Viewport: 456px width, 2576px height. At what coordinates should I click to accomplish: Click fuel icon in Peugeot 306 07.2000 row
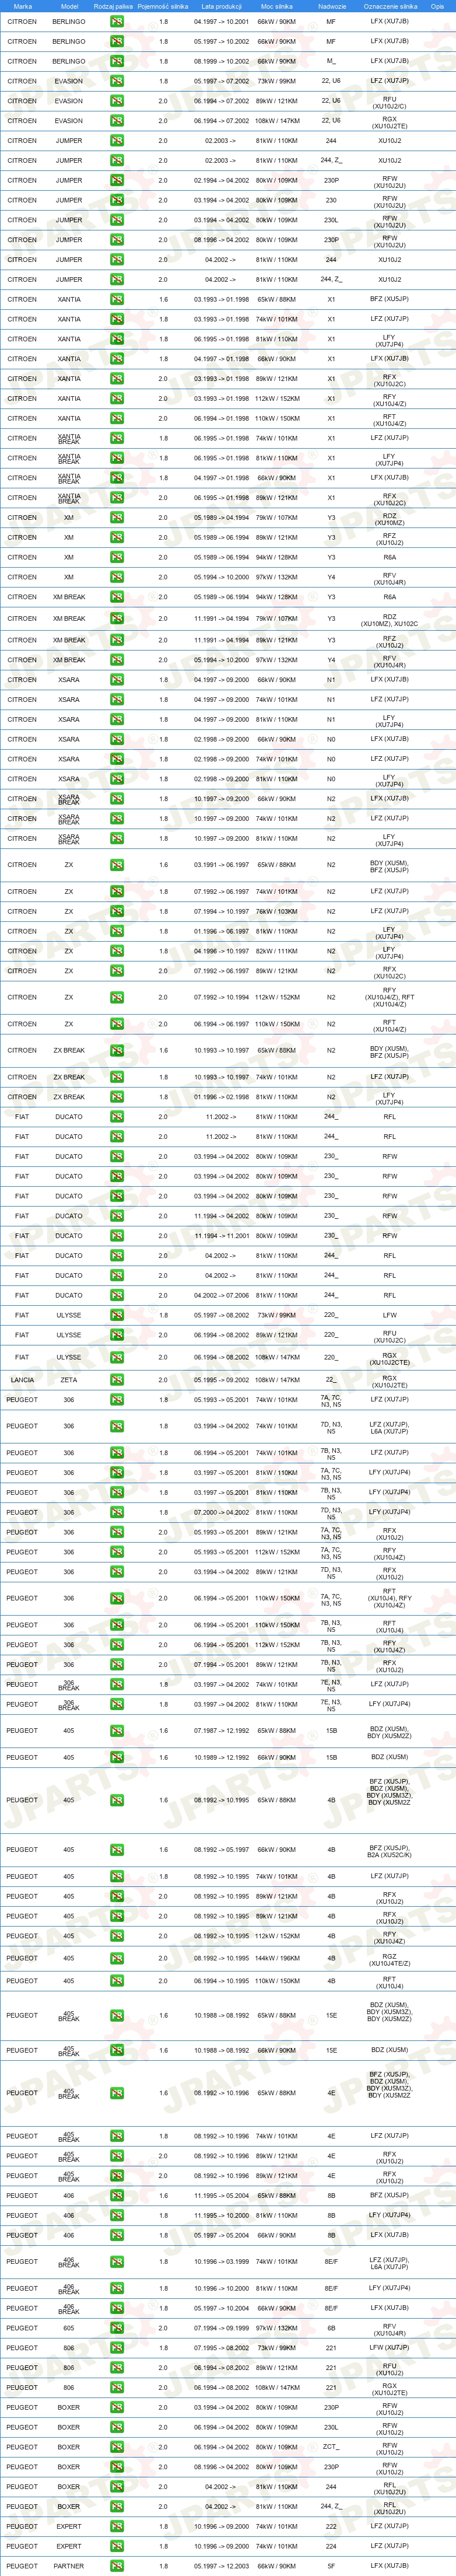coord(117,1512)
